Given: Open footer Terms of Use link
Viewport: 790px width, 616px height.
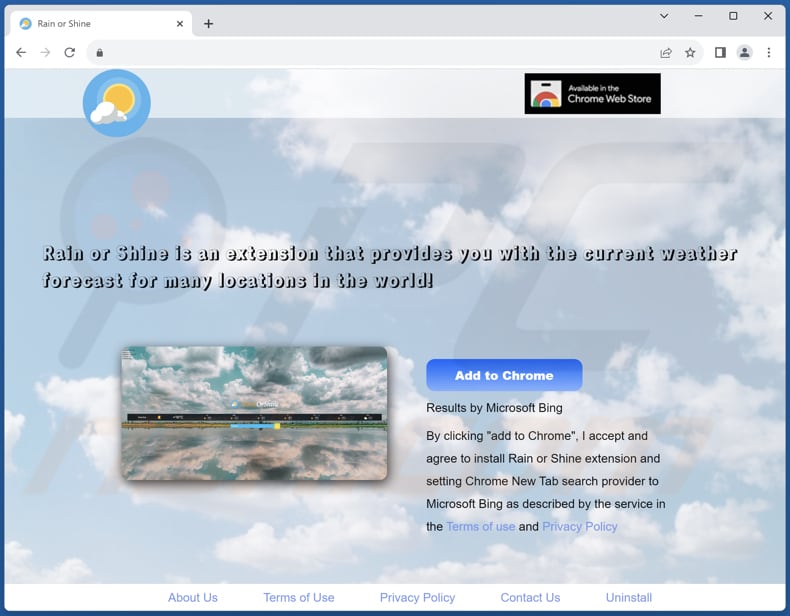Looking at the screenshot, I should tap(299, 597).
